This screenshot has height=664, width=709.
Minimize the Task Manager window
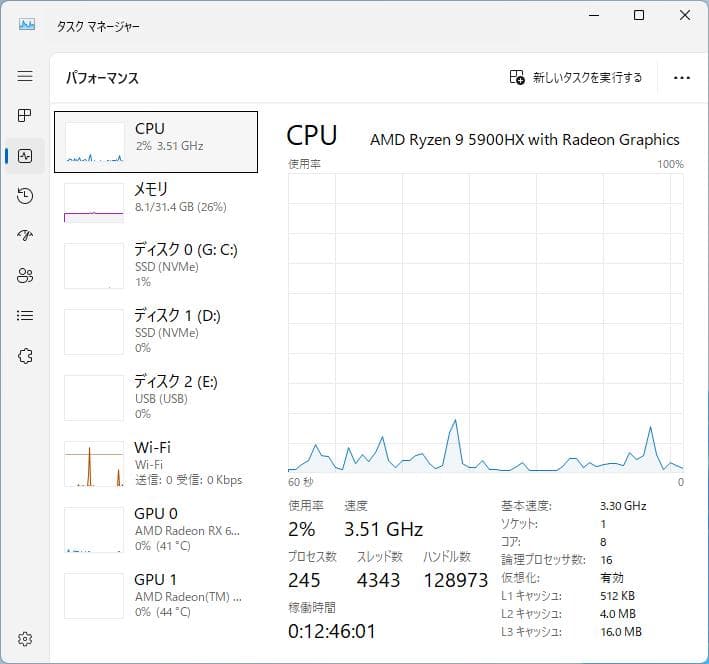(x=594, y=15)
